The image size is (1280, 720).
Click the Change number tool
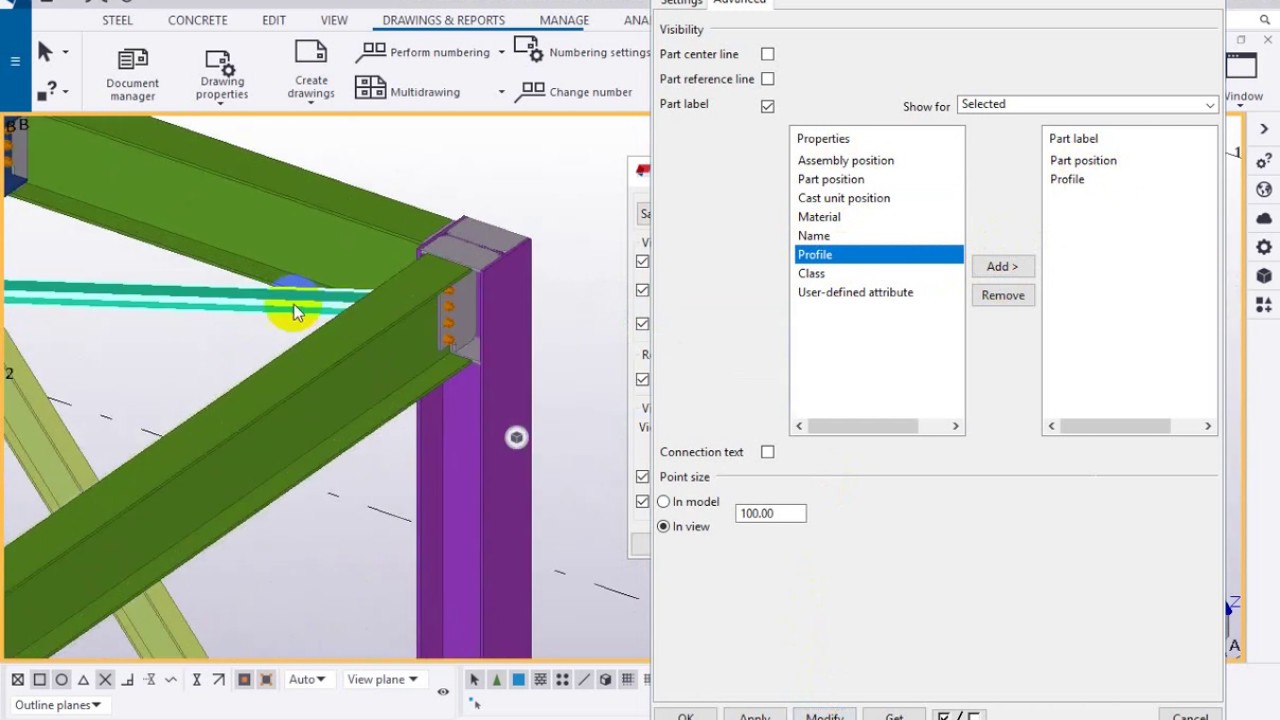[574, 91]
